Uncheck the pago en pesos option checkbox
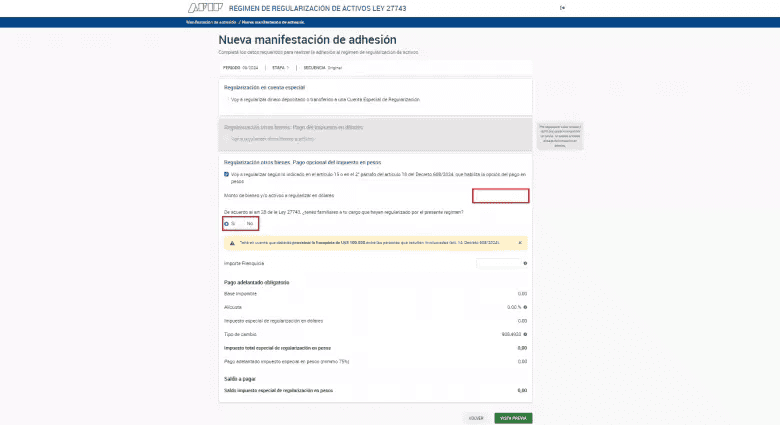Image resolution: width=780 pixels, height=425 pixels. (x=227, y=174)
